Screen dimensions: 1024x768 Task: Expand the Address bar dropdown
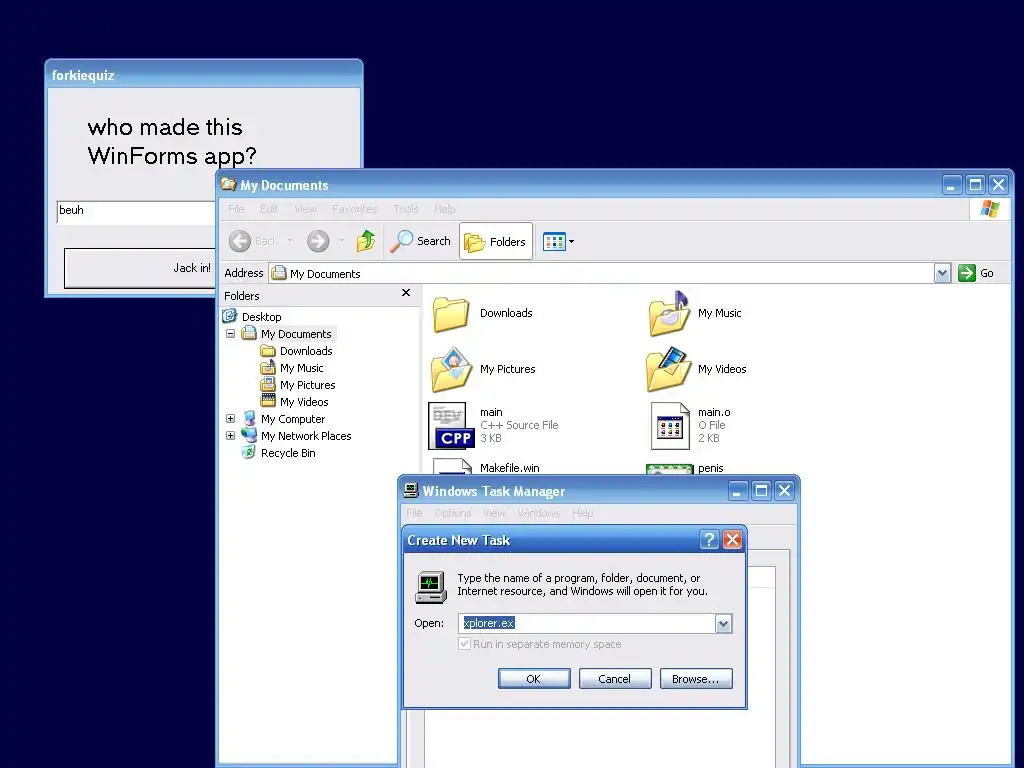(942, 273)
